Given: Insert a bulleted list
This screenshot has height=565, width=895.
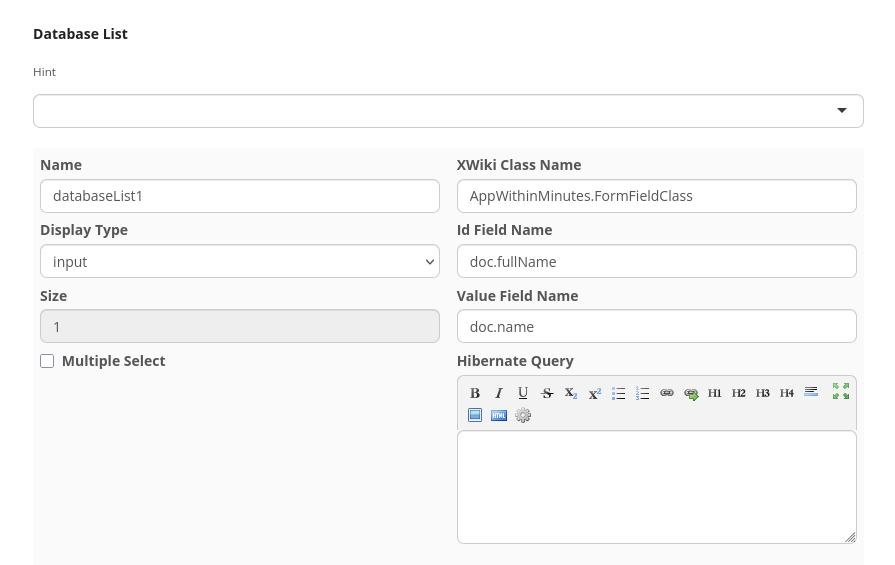Looking at the screenshot, I should [619, 393].
